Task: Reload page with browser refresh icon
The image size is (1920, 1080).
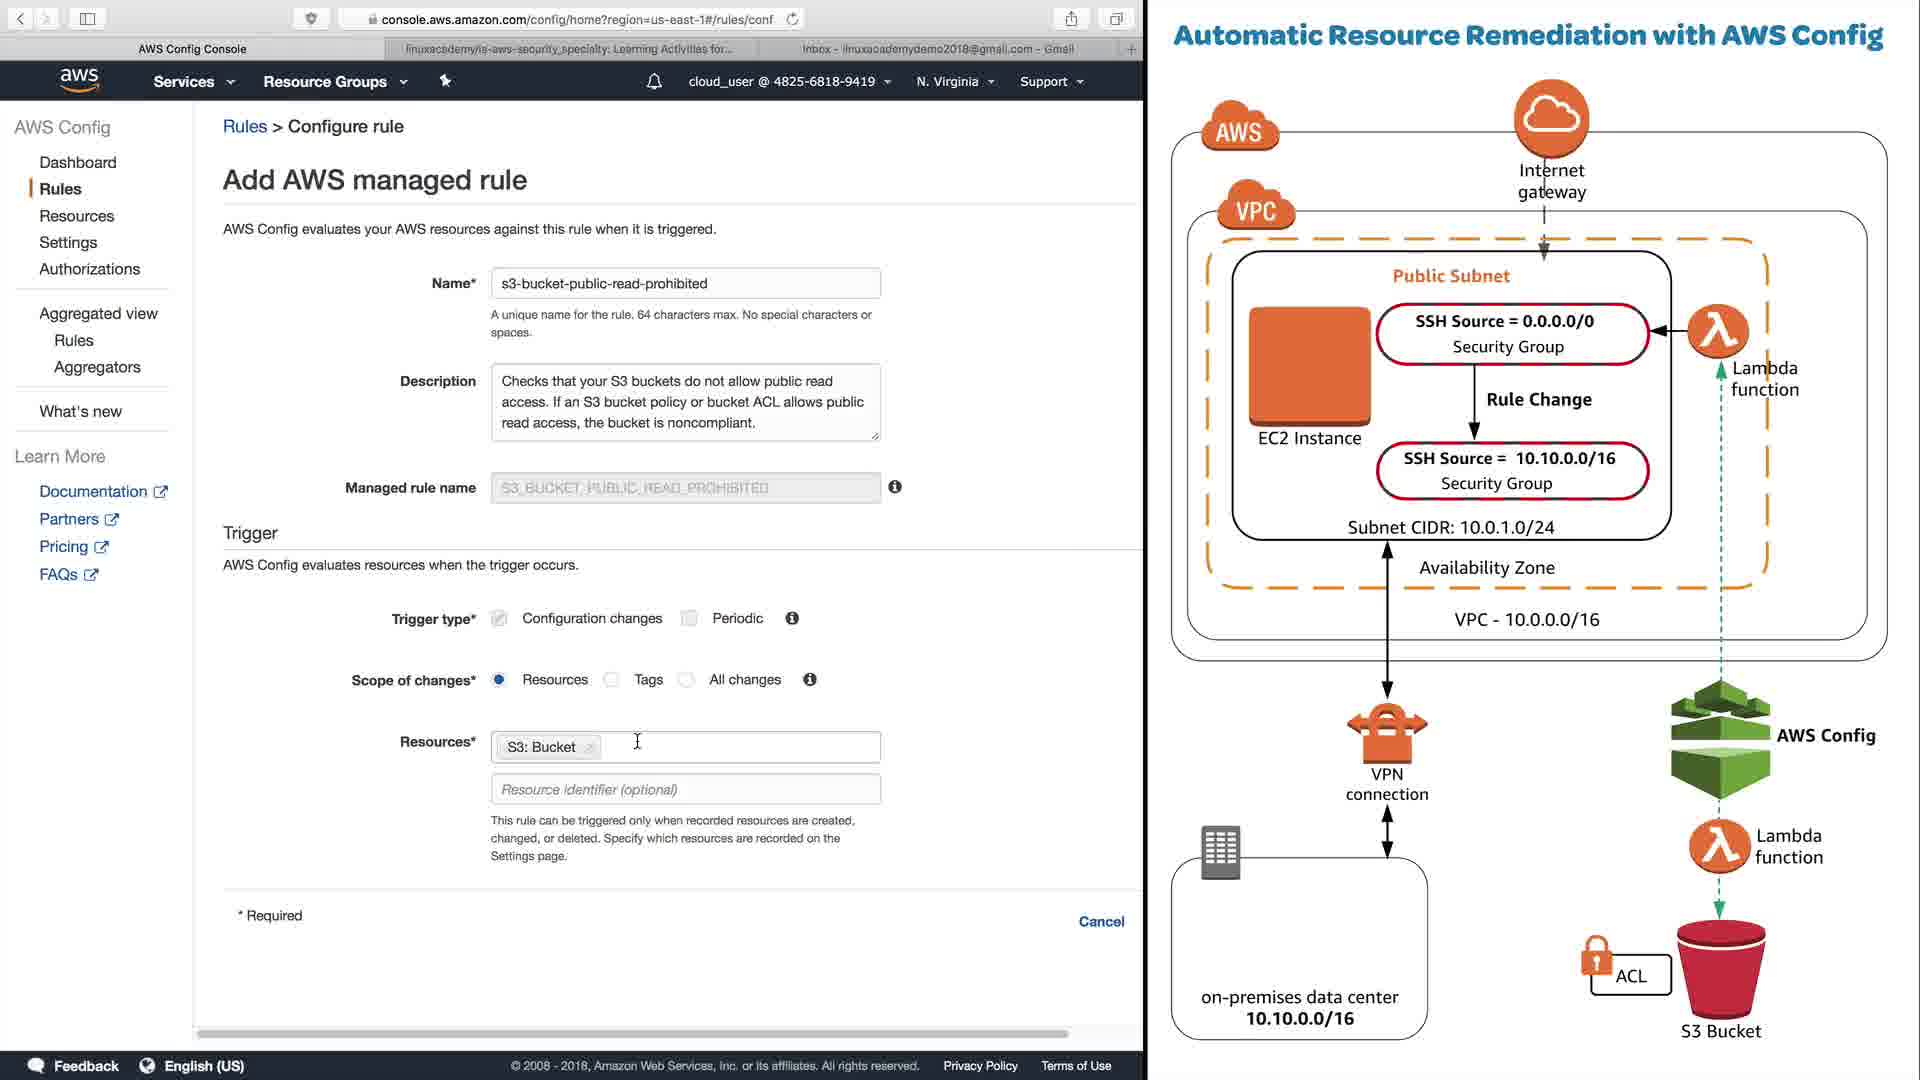Action: [792, 19]
